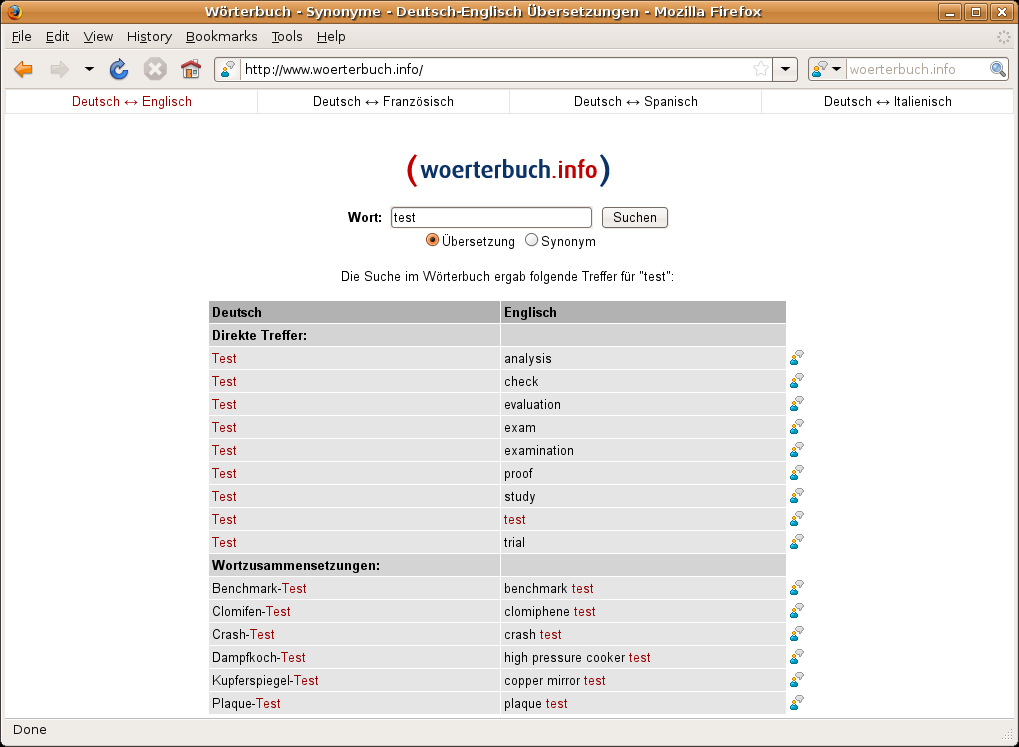1019x747 pixels.
Task: Click the 'Done' status bar text
Action: [x=30, y=729]
